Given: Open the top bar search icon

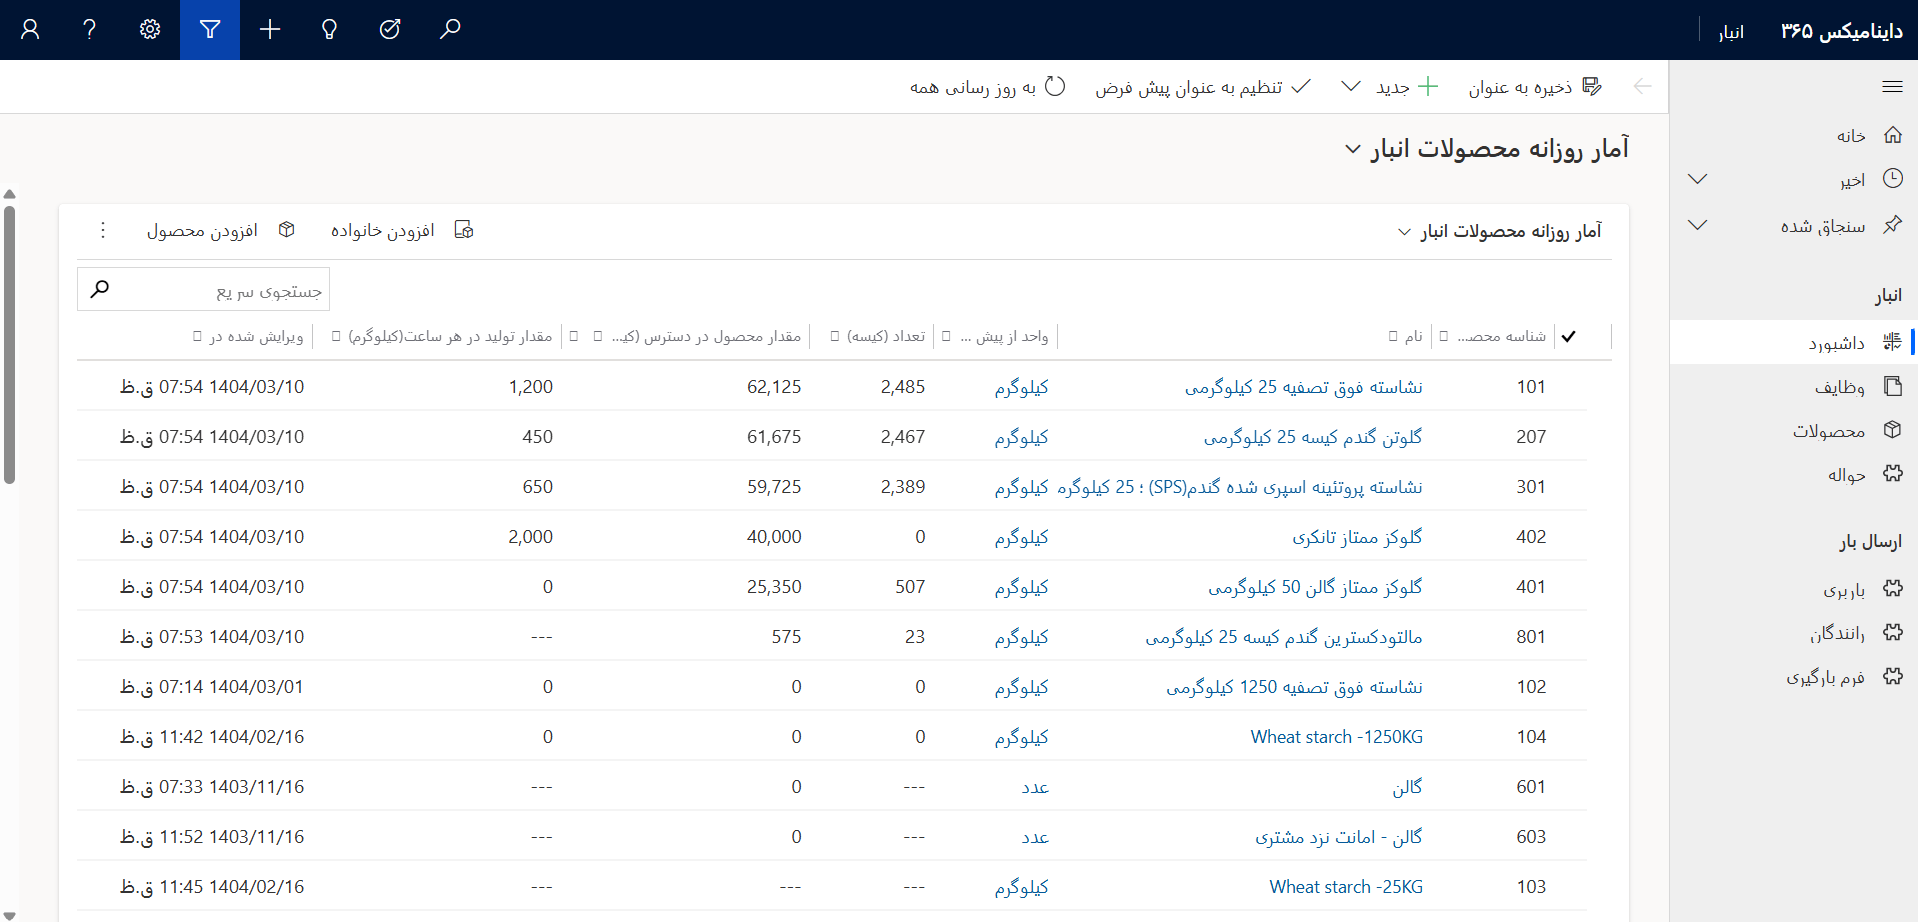Looking at the screenshot, I should [x=450, y=30].
